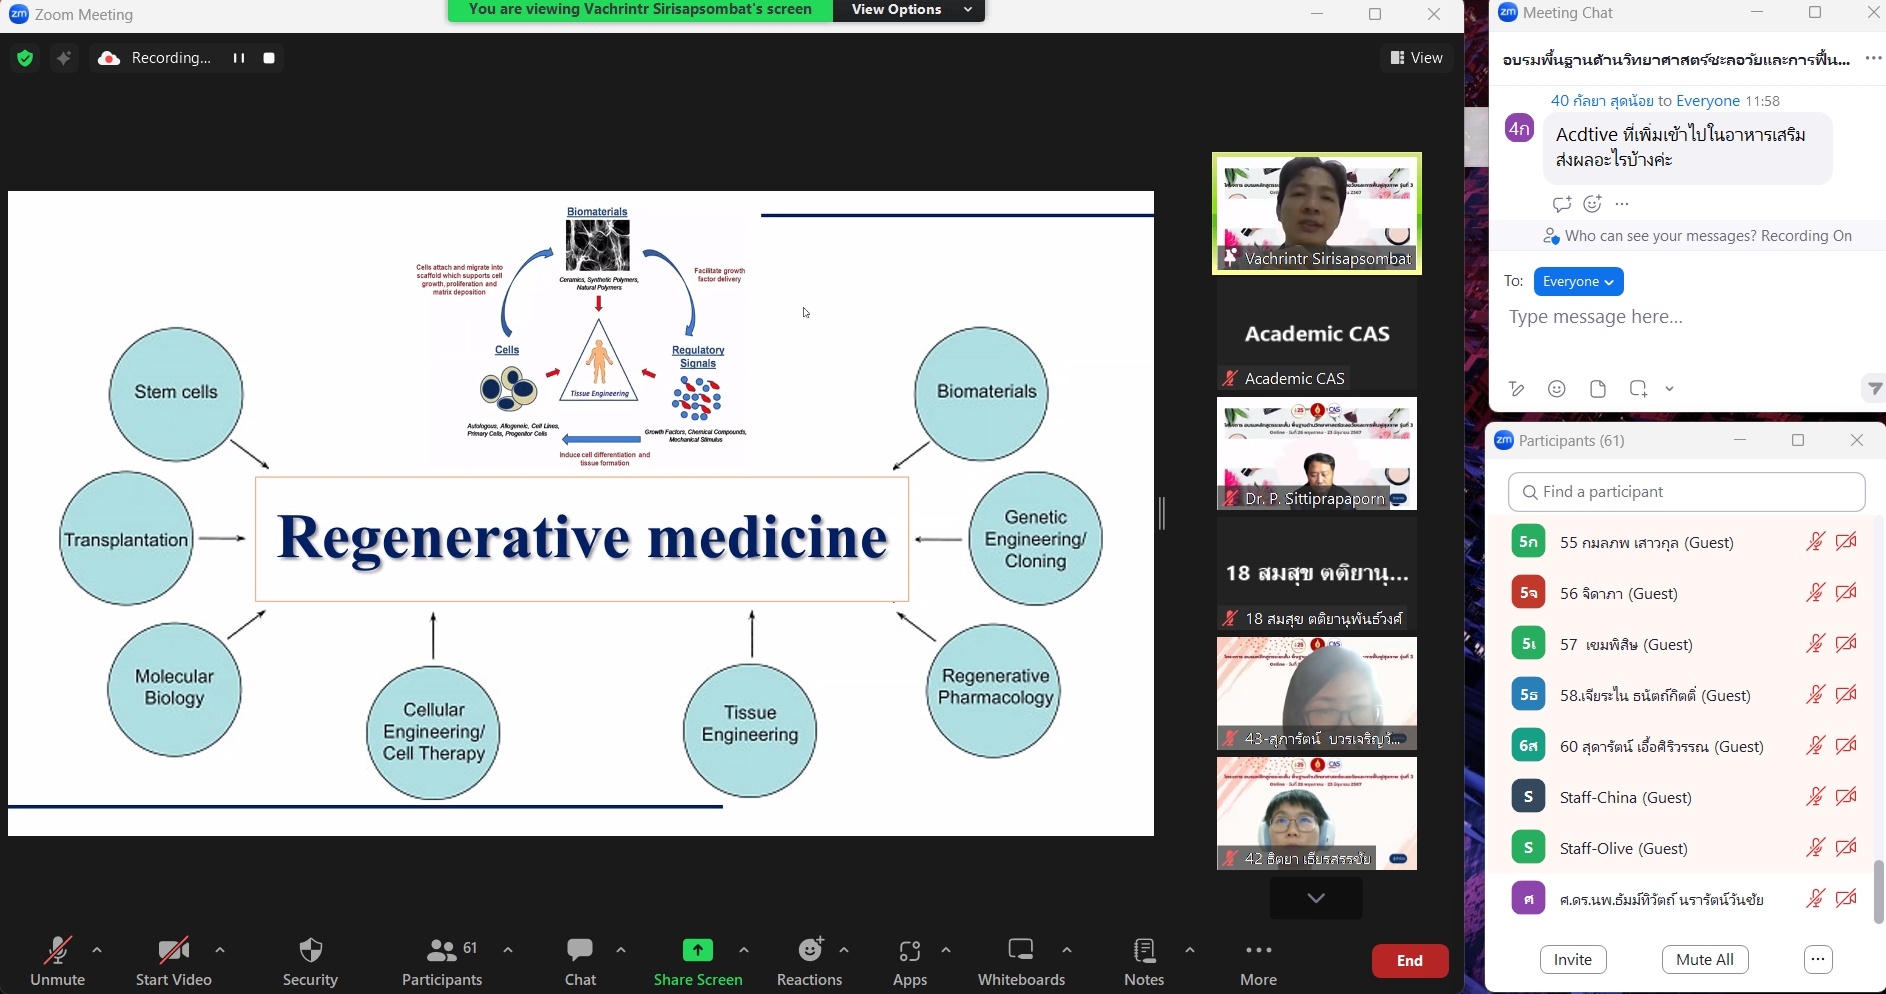This screenshot has width=1886, height=994.
Task: Stop the recording
Action: (x=269, y=59)
